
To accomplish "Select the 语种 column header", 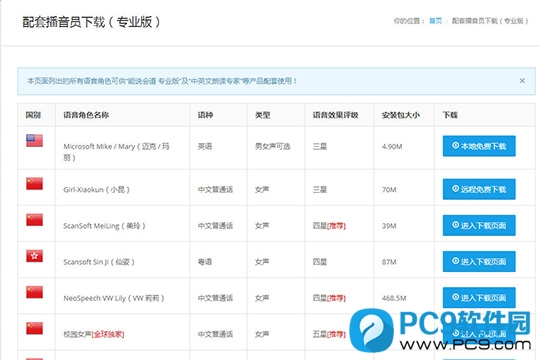I will pos(205,115).
